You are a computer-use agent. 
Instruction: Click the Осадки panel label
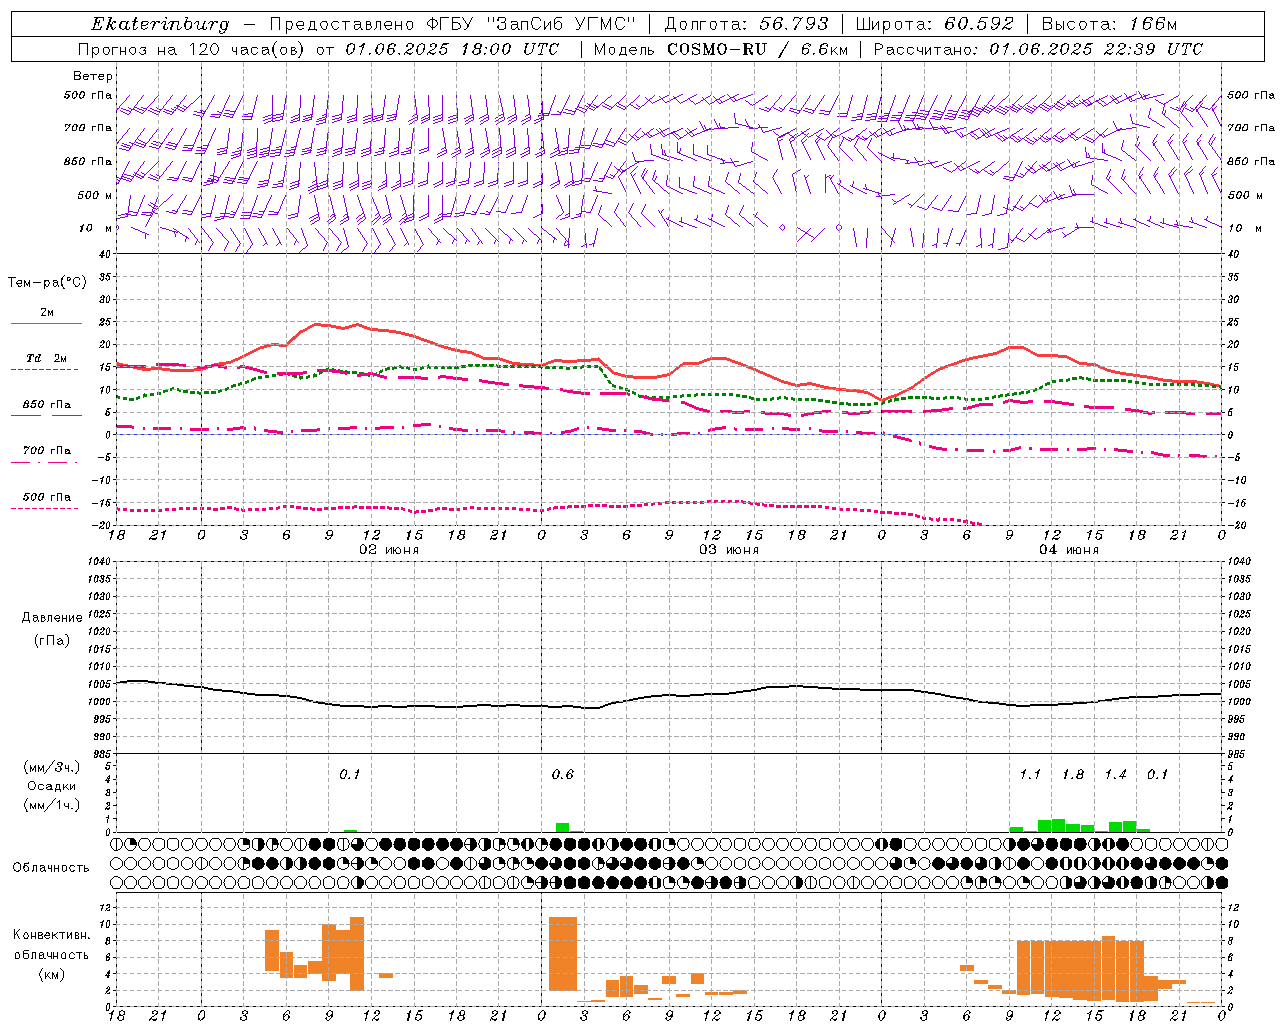[52, 786]
